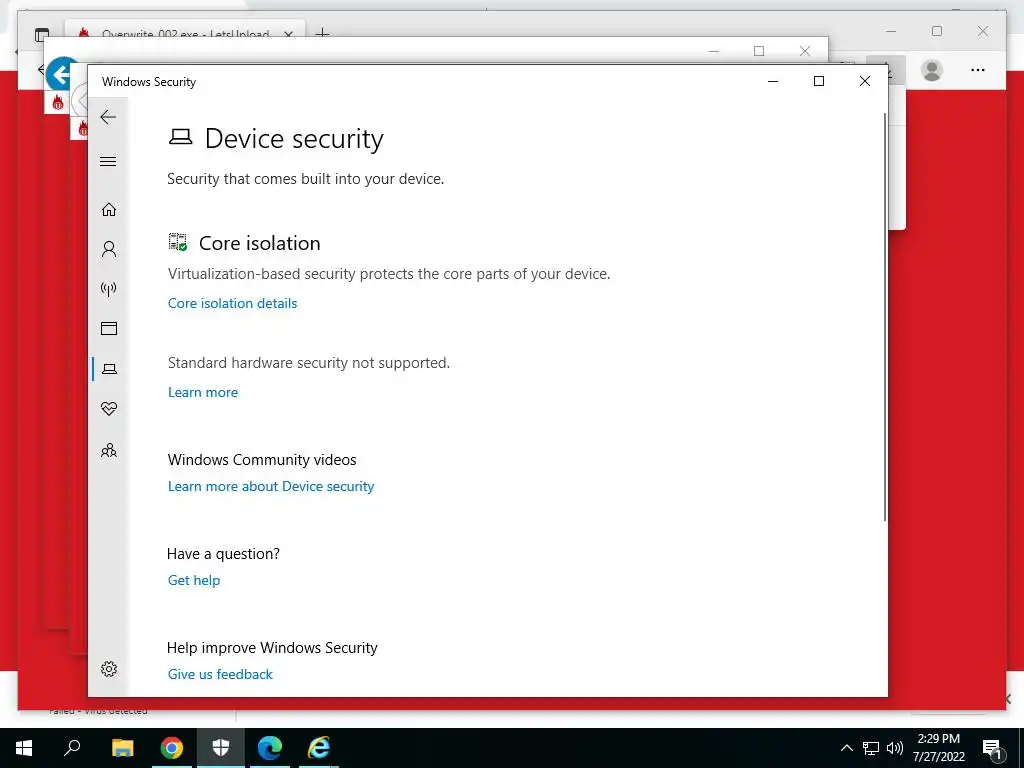The height and width of the screenshot is (768, 1024).
Task: Open network status tray icon
Action: click(x=871, y=748)
